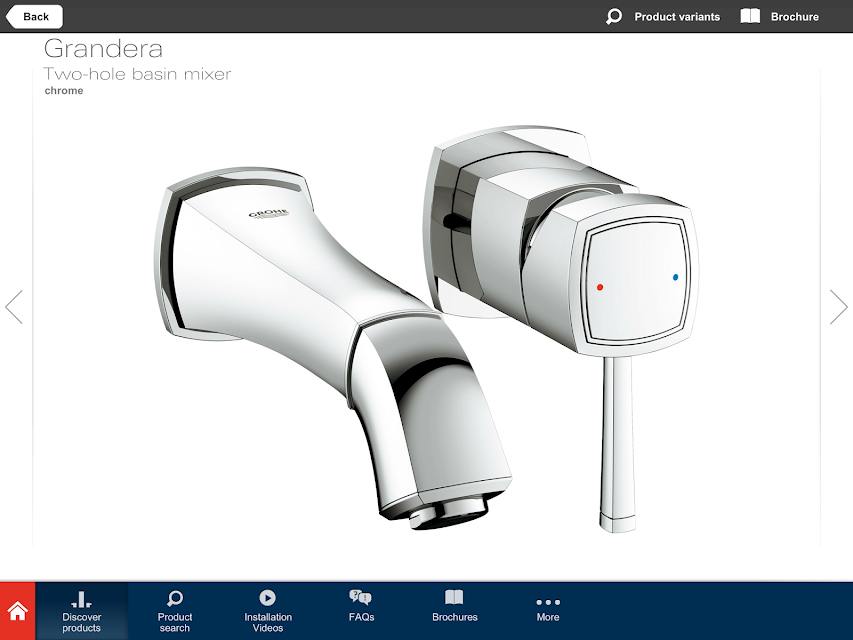
Task: Click the open book icon beside Brochure
Action: pos(750,16)
